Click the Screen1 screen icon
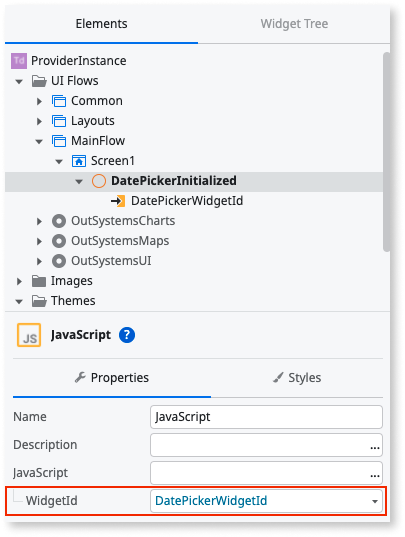 pyautogui.click(x=79, y=161)
